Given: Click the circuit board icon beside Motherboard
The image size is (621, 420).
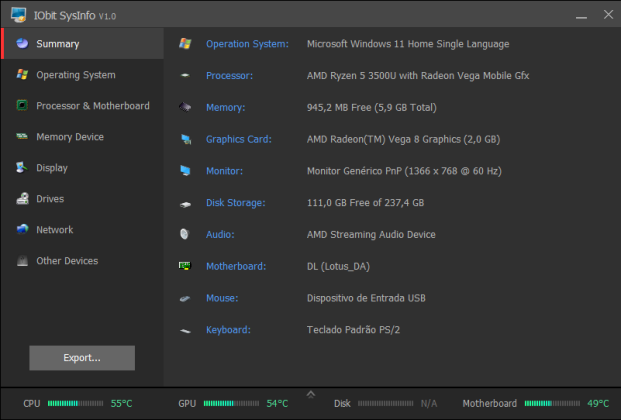Looking at the screenshot, I should pos(185,266).
